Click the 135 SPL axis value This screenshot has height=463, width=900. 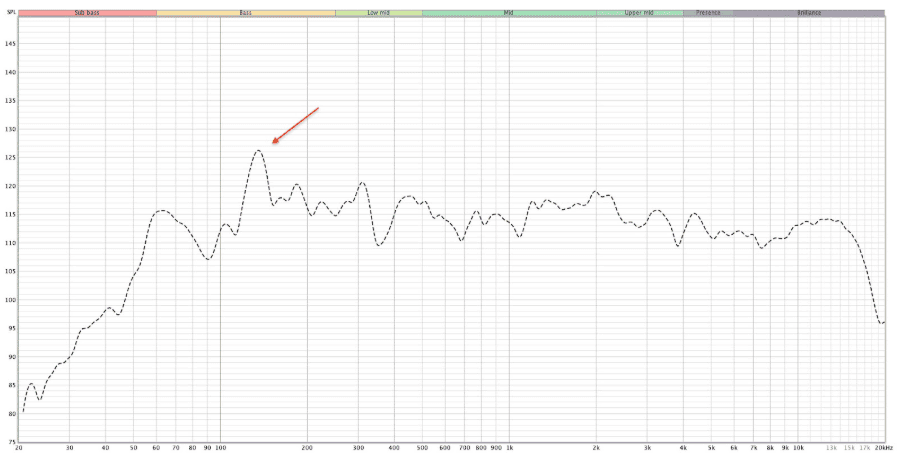(x=10, y=101)
